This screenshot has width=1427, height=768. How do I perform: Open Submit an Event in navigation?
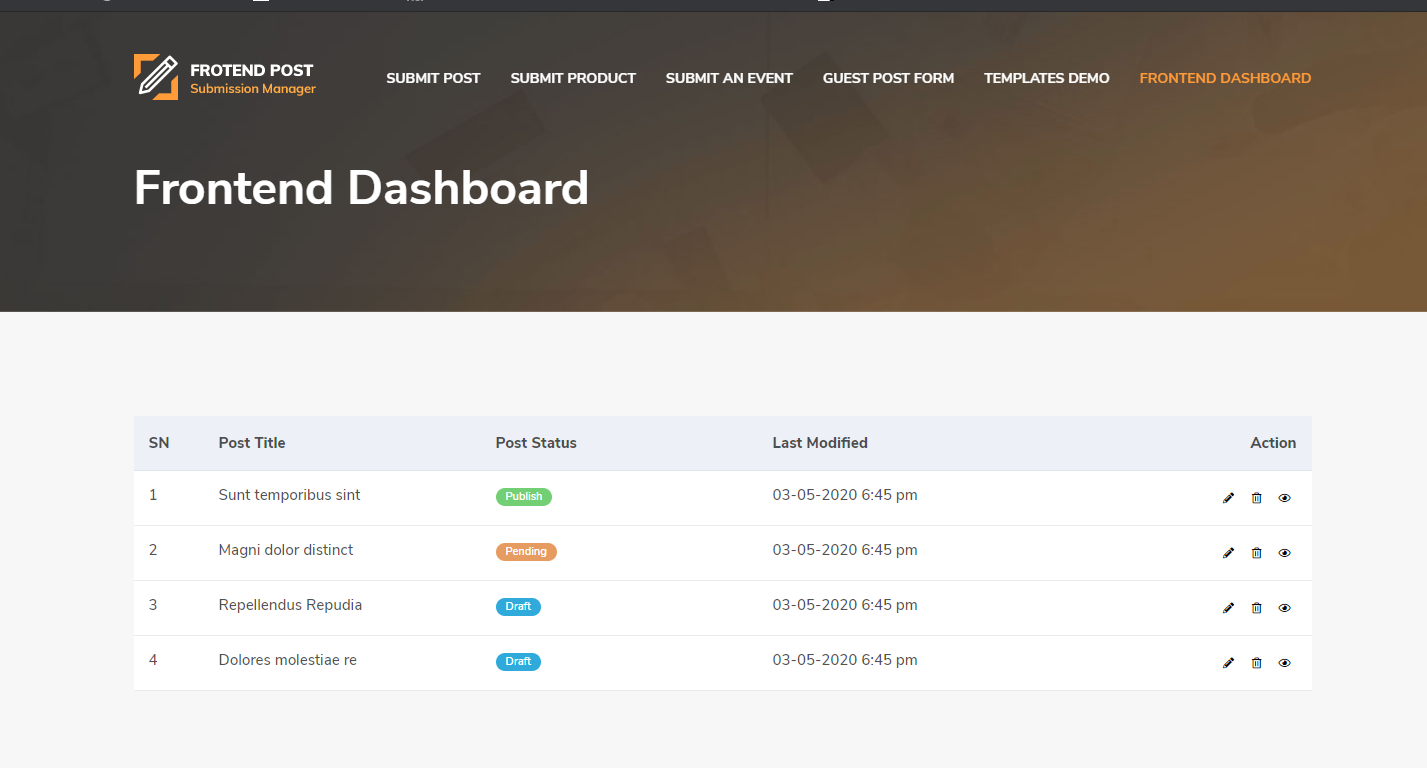point(729,78)
